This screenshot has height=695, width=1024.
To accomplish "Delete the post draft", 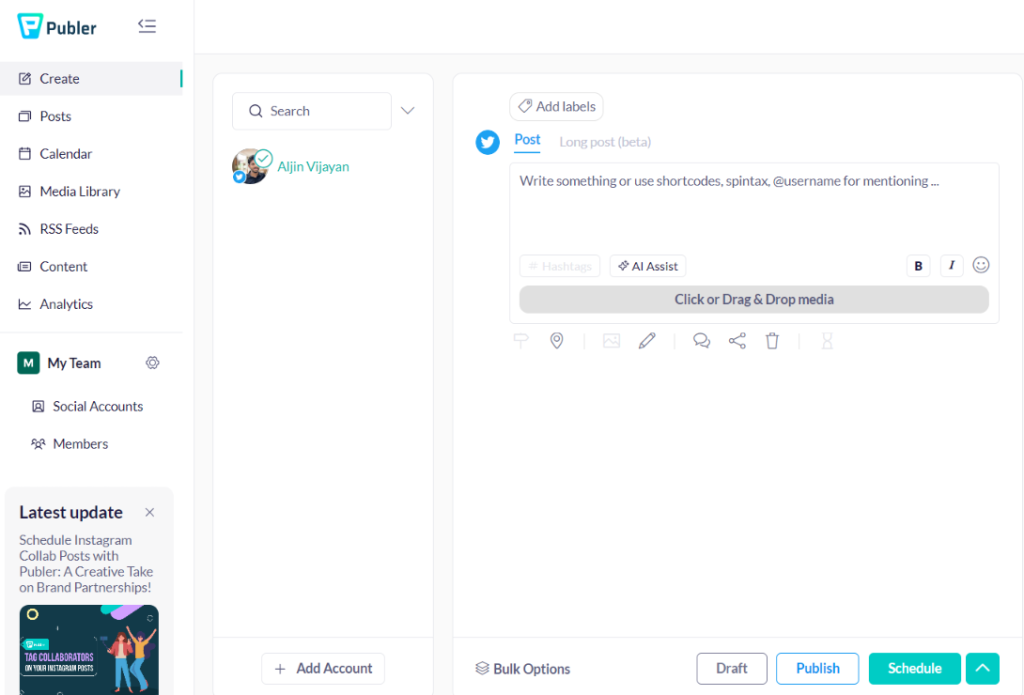I will [771, 341].
